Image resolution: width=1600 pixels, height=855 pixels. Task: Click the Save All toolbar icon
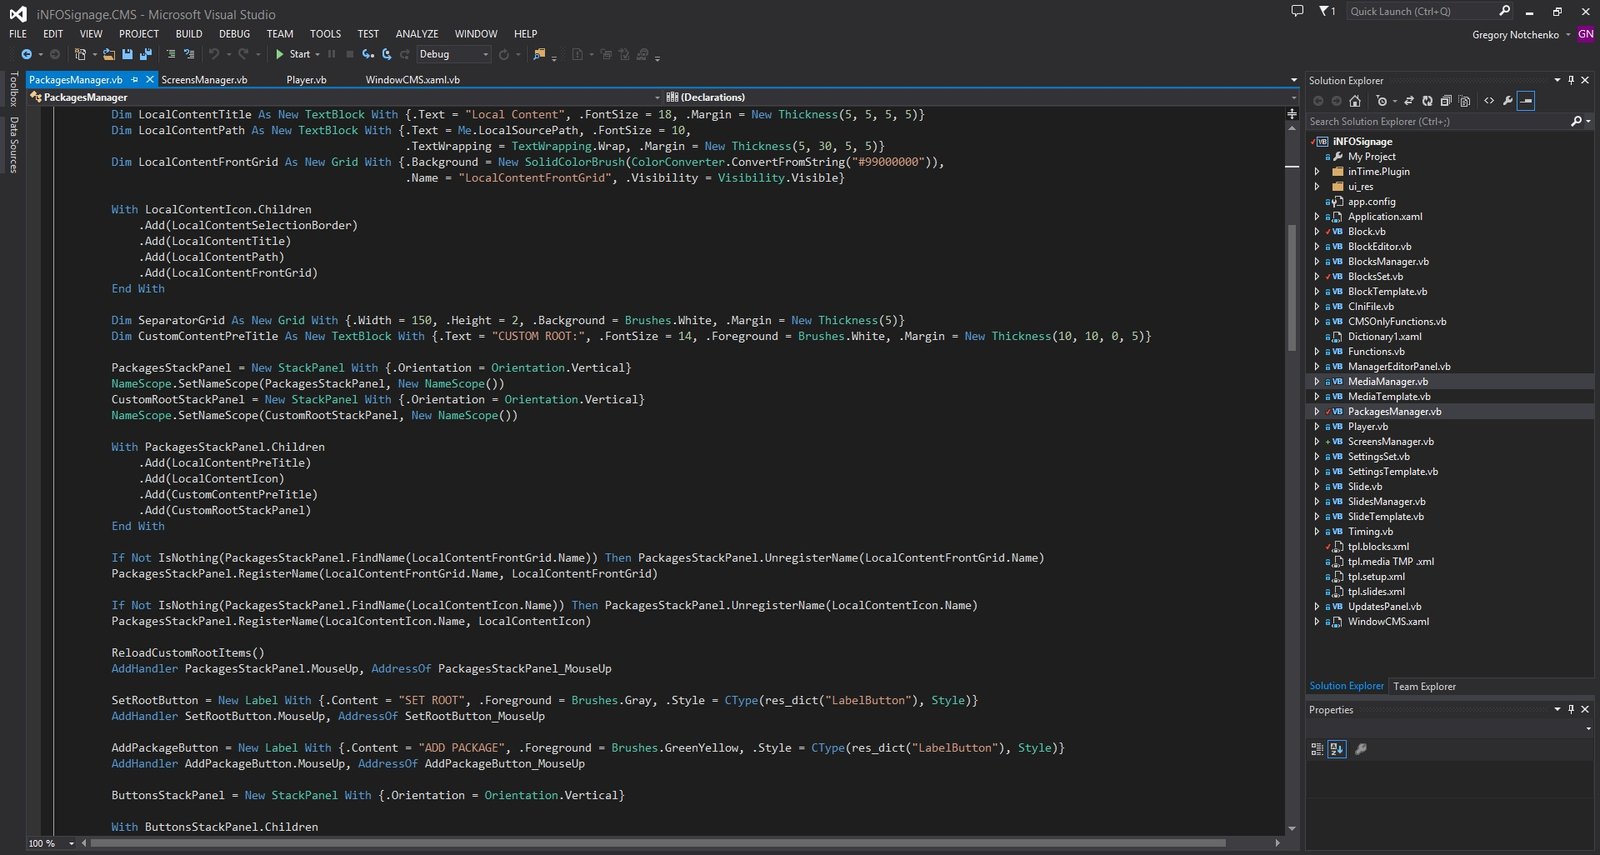coord(145,54)
